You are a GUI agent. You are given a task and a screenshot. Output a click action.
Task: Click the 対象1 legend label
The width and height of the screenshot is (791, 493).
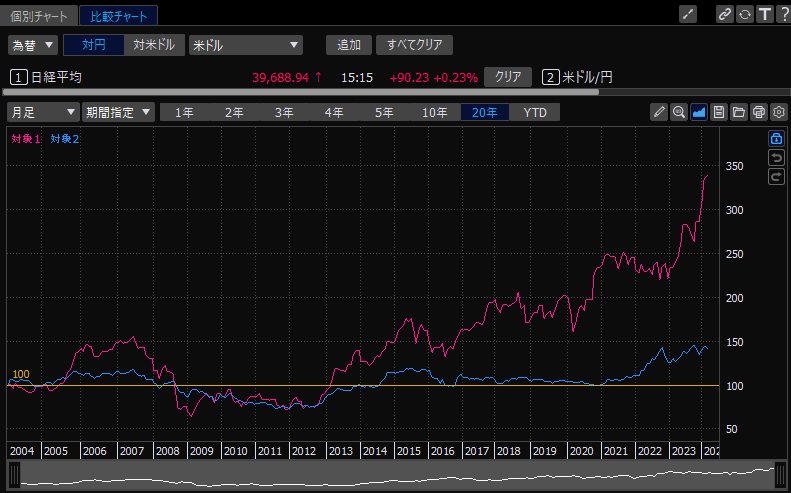tap(26, 139)
